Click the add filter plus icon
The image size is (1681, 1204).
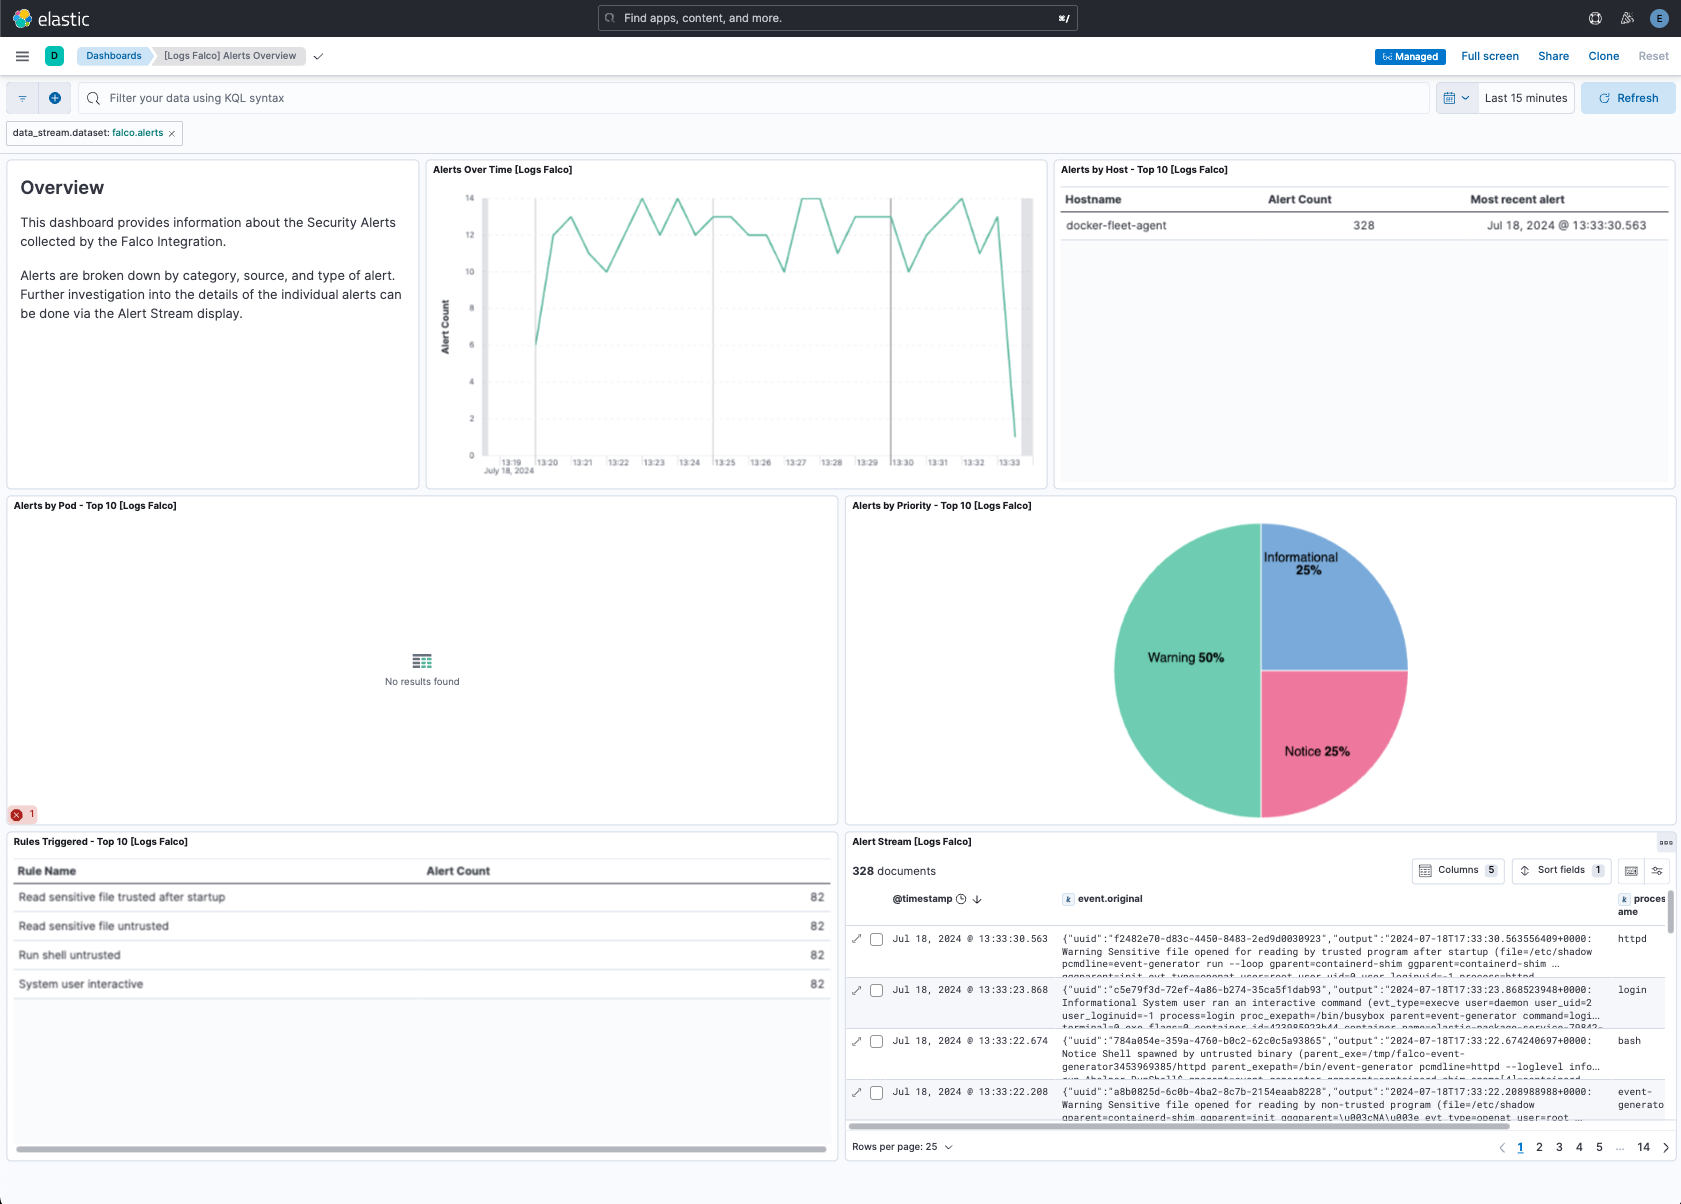coord(55,98)
